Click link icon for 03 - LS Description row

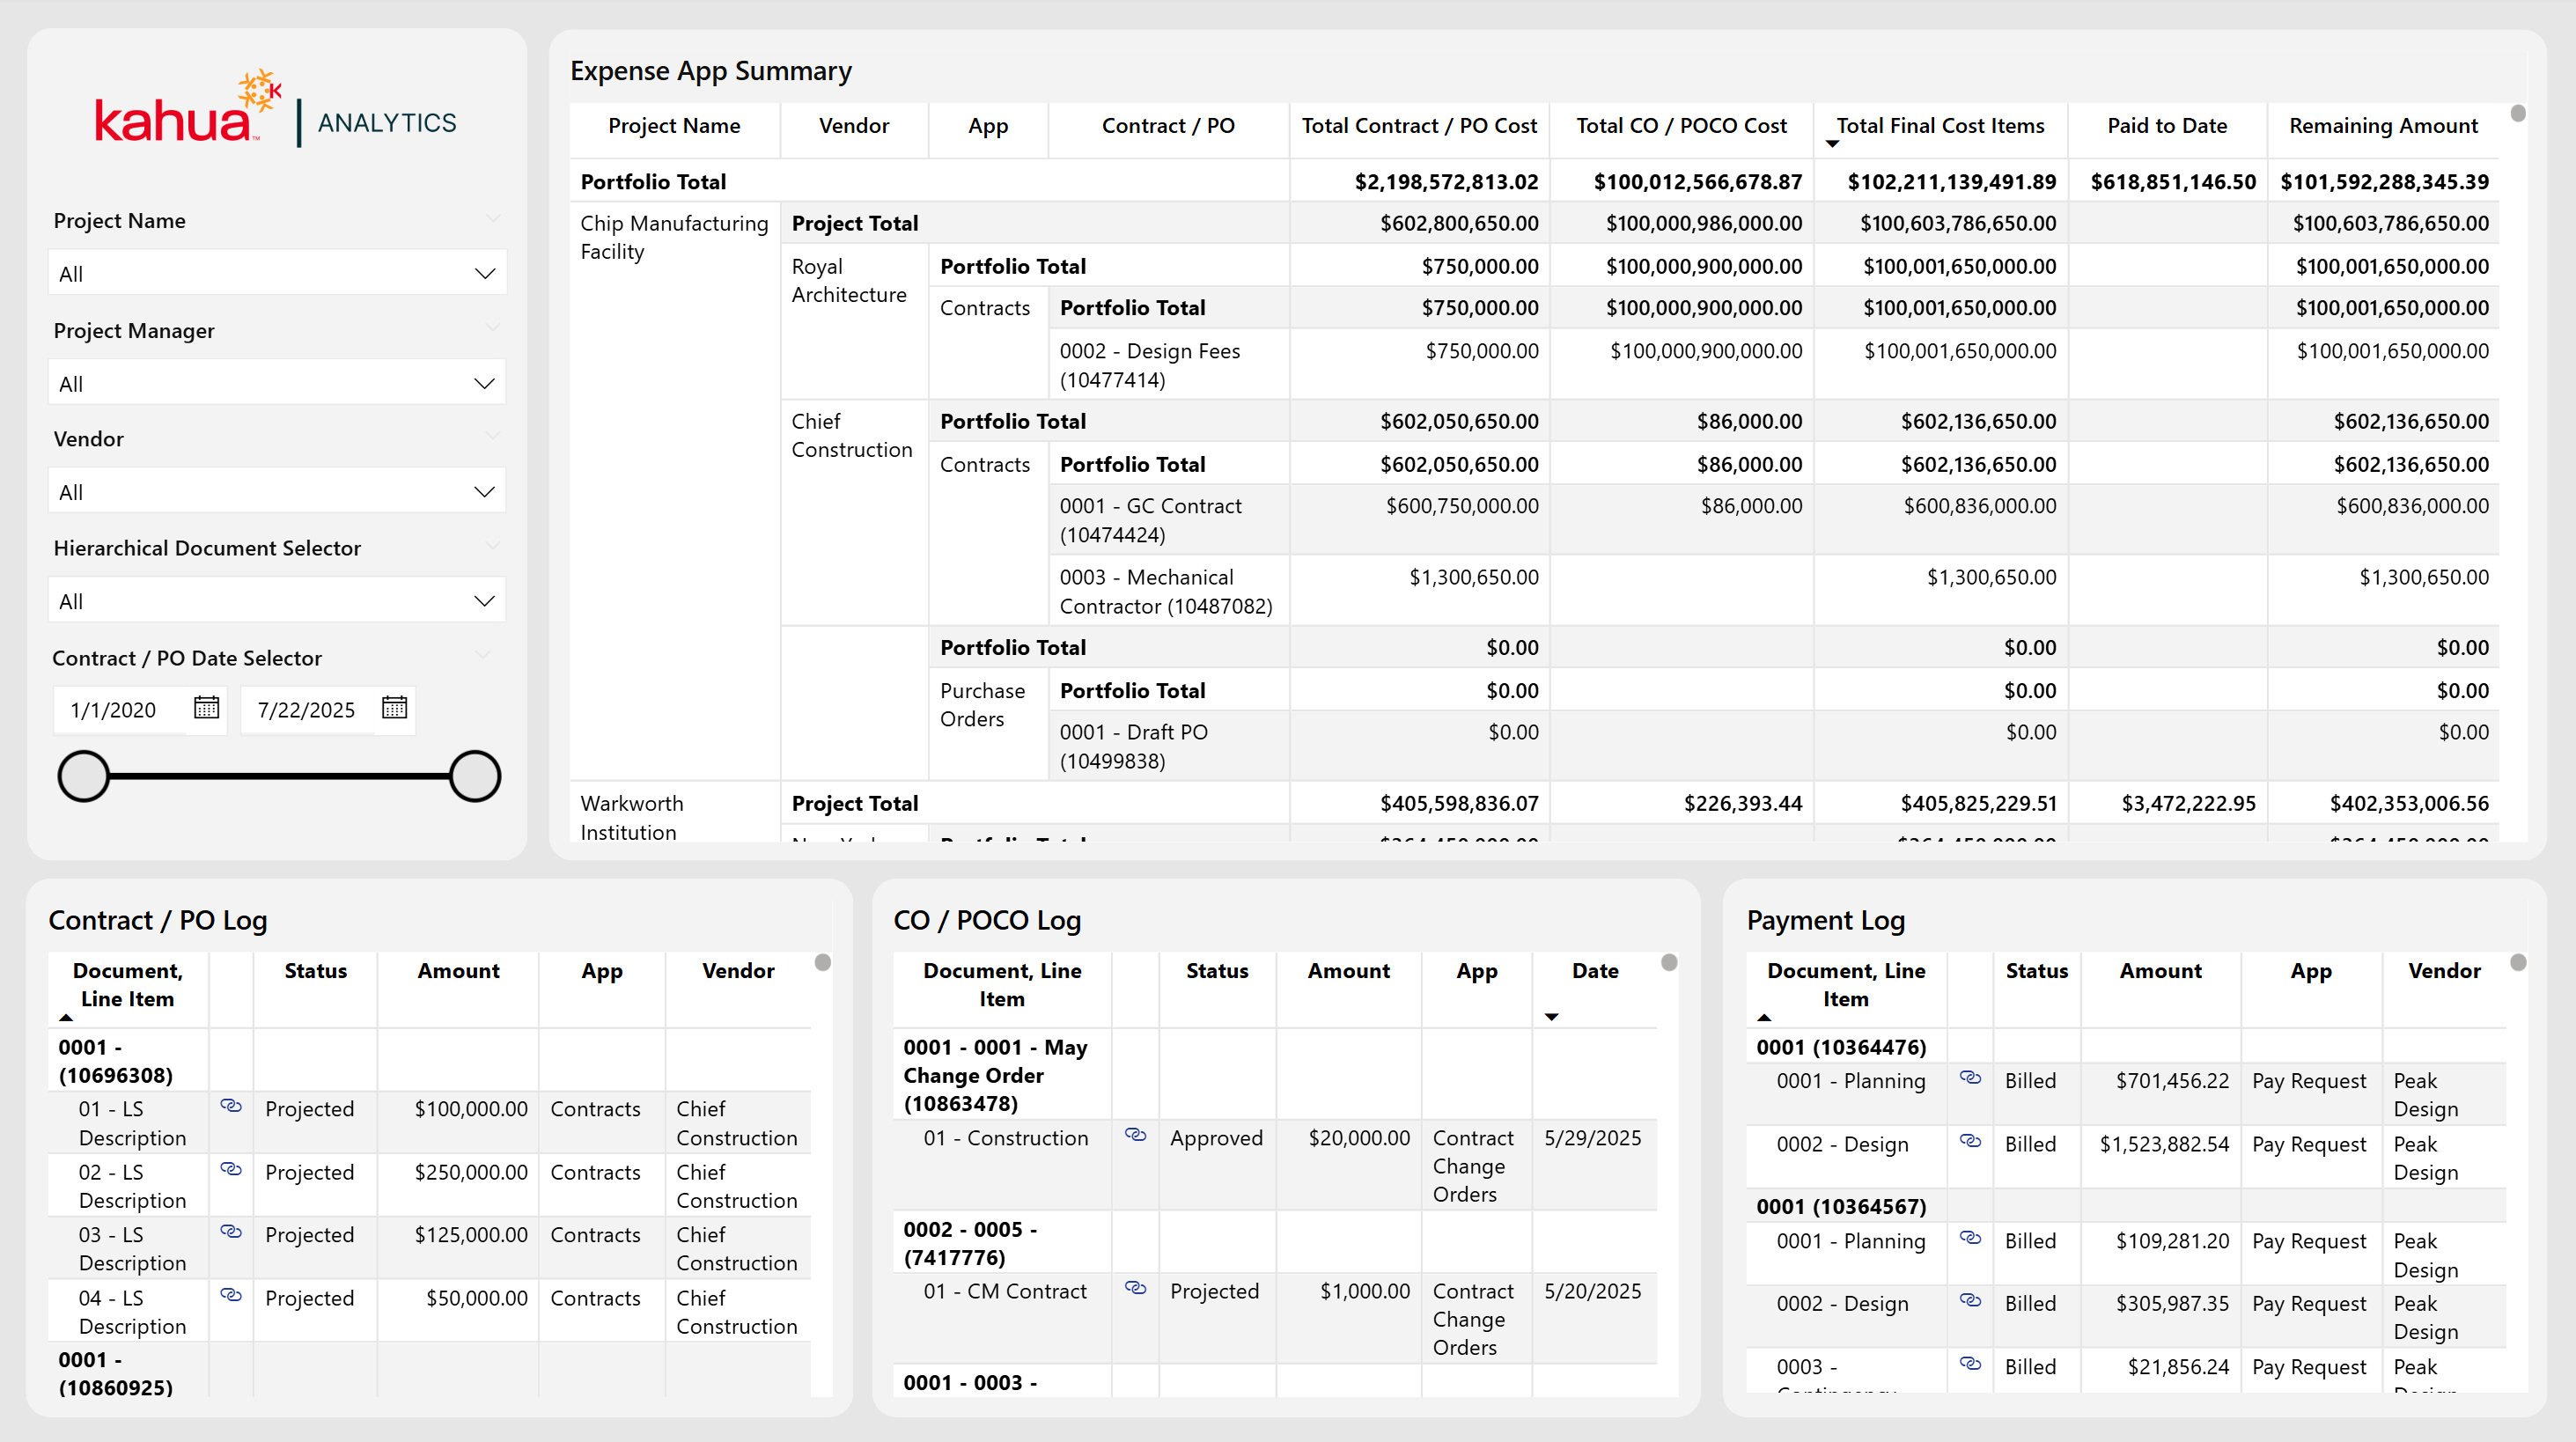point(231,1232)
